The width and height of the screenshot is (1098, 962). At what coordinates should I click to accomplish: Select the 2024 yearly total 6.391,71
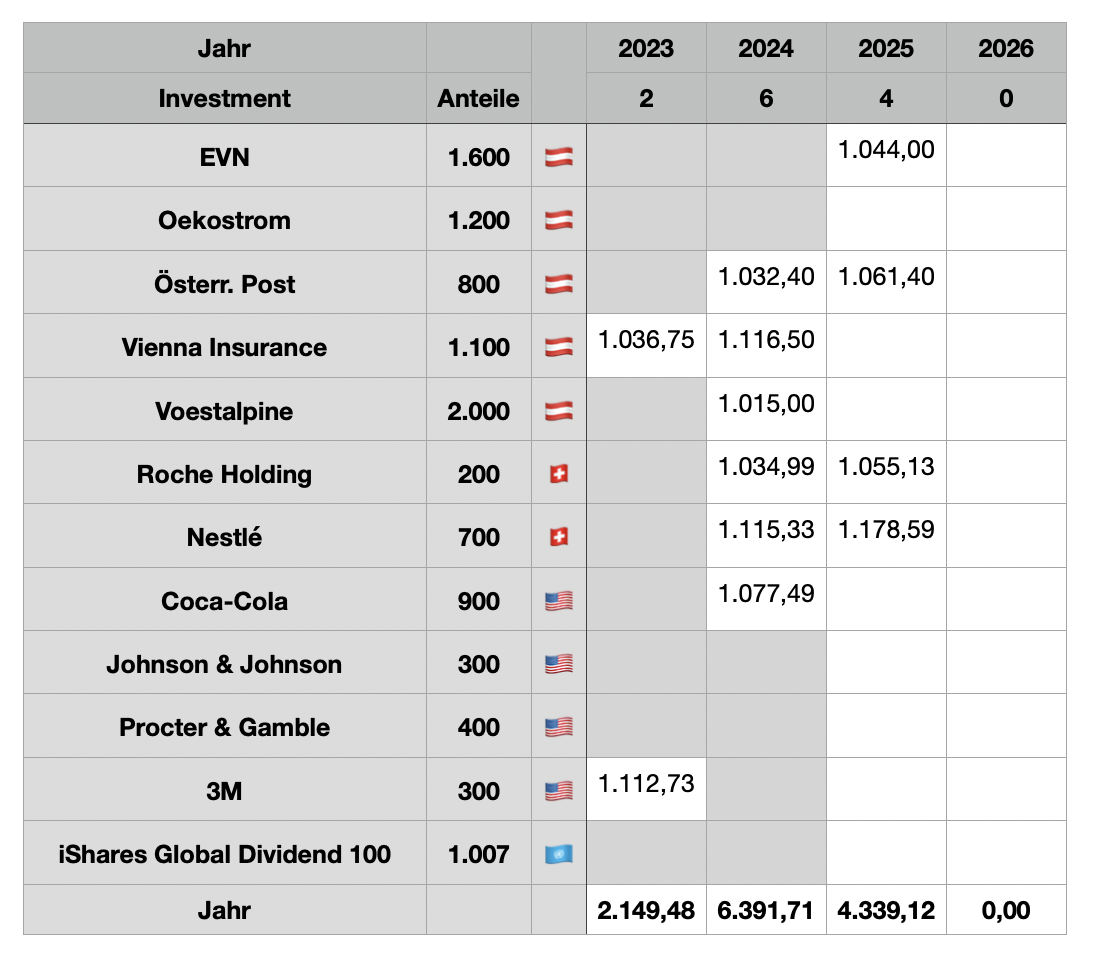coord(766,910)
